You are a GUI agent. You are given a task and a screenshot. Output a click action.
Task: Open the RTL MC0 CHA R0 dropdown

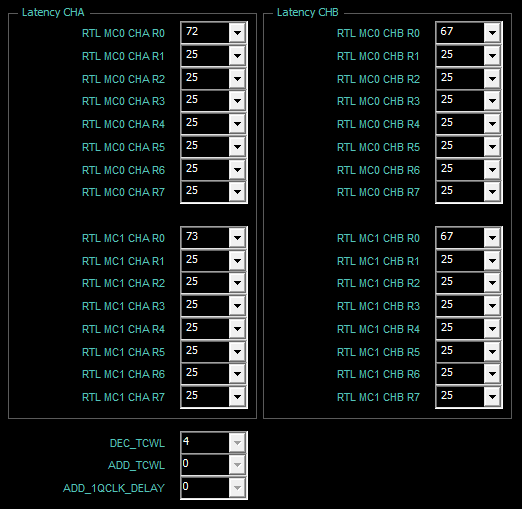click(237, 33)
